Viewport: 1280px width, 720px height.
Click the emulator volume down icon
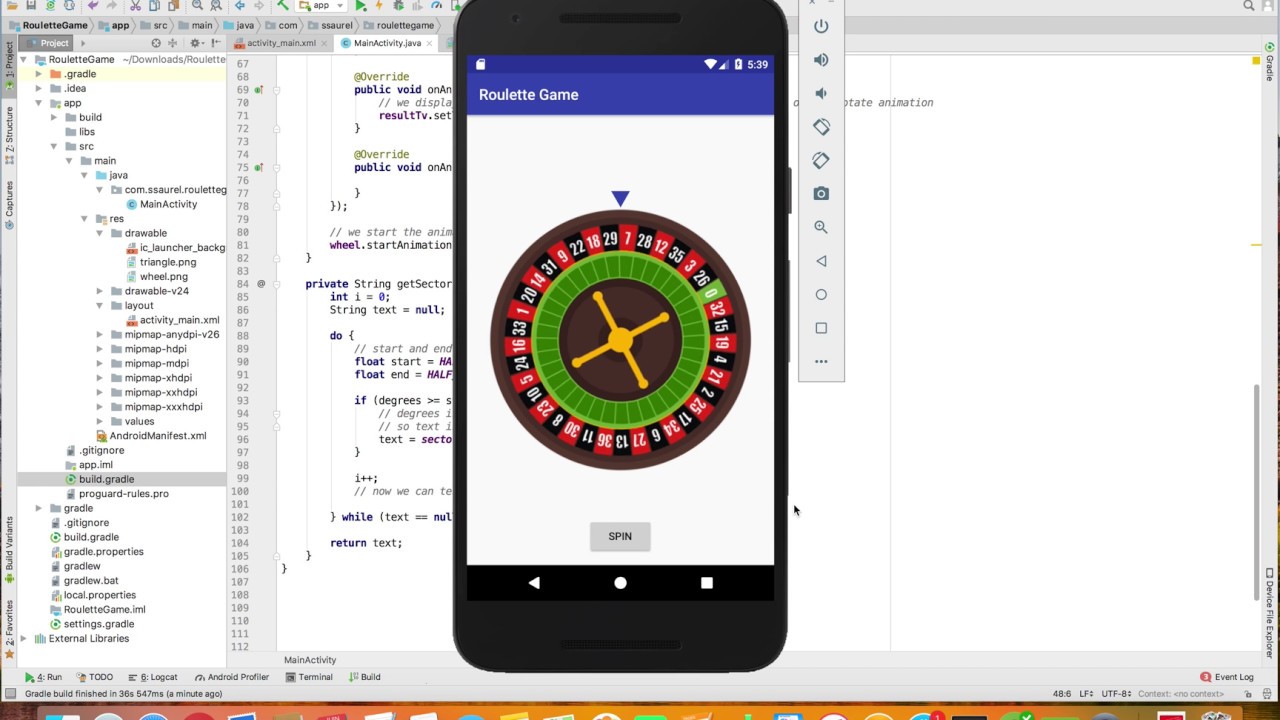coord(821,93)
